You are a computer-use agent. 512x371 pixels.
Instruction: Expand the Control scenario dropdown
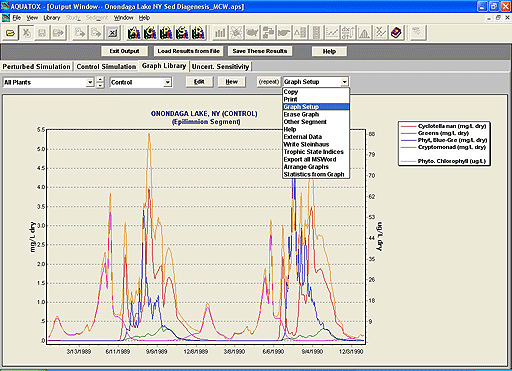[x=168, y=82]
